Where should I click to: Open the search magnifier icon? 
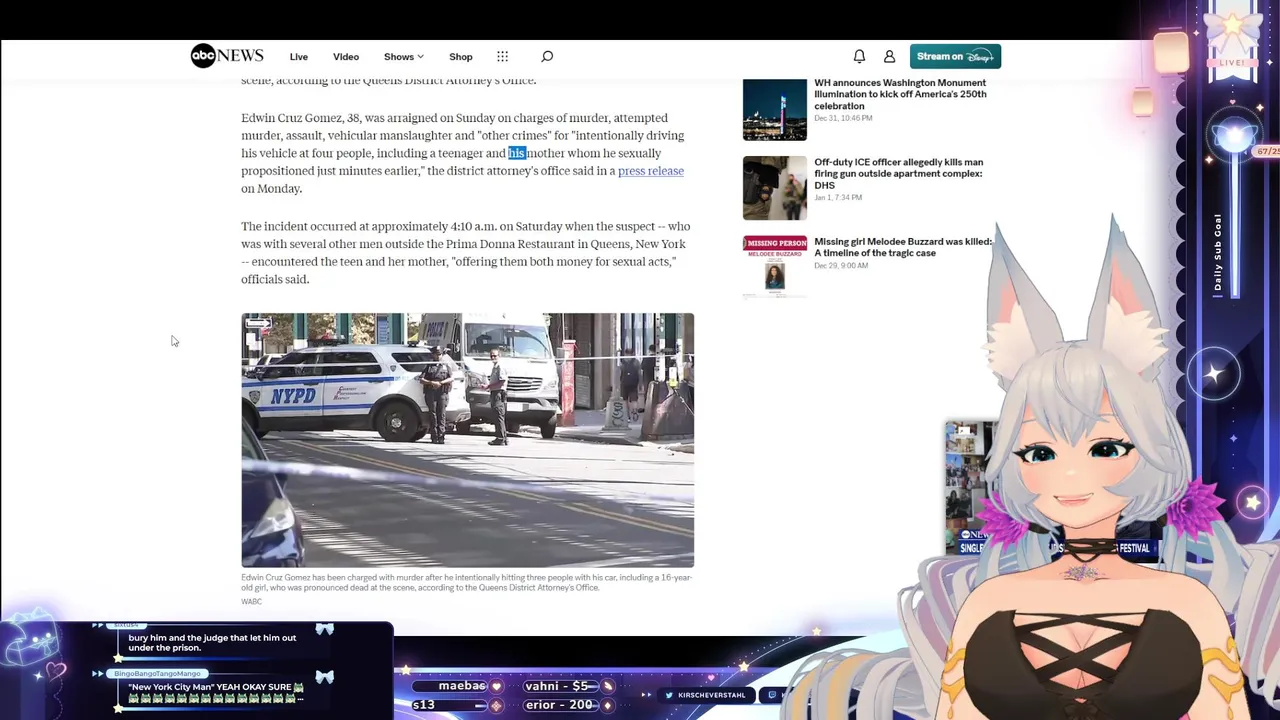[547, 57]
